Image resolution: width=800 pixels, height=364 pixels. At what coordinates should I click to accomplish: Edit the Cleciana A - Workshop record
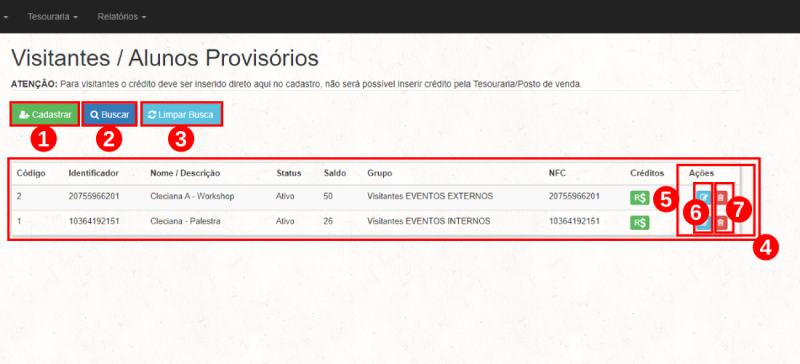(704, 197)
